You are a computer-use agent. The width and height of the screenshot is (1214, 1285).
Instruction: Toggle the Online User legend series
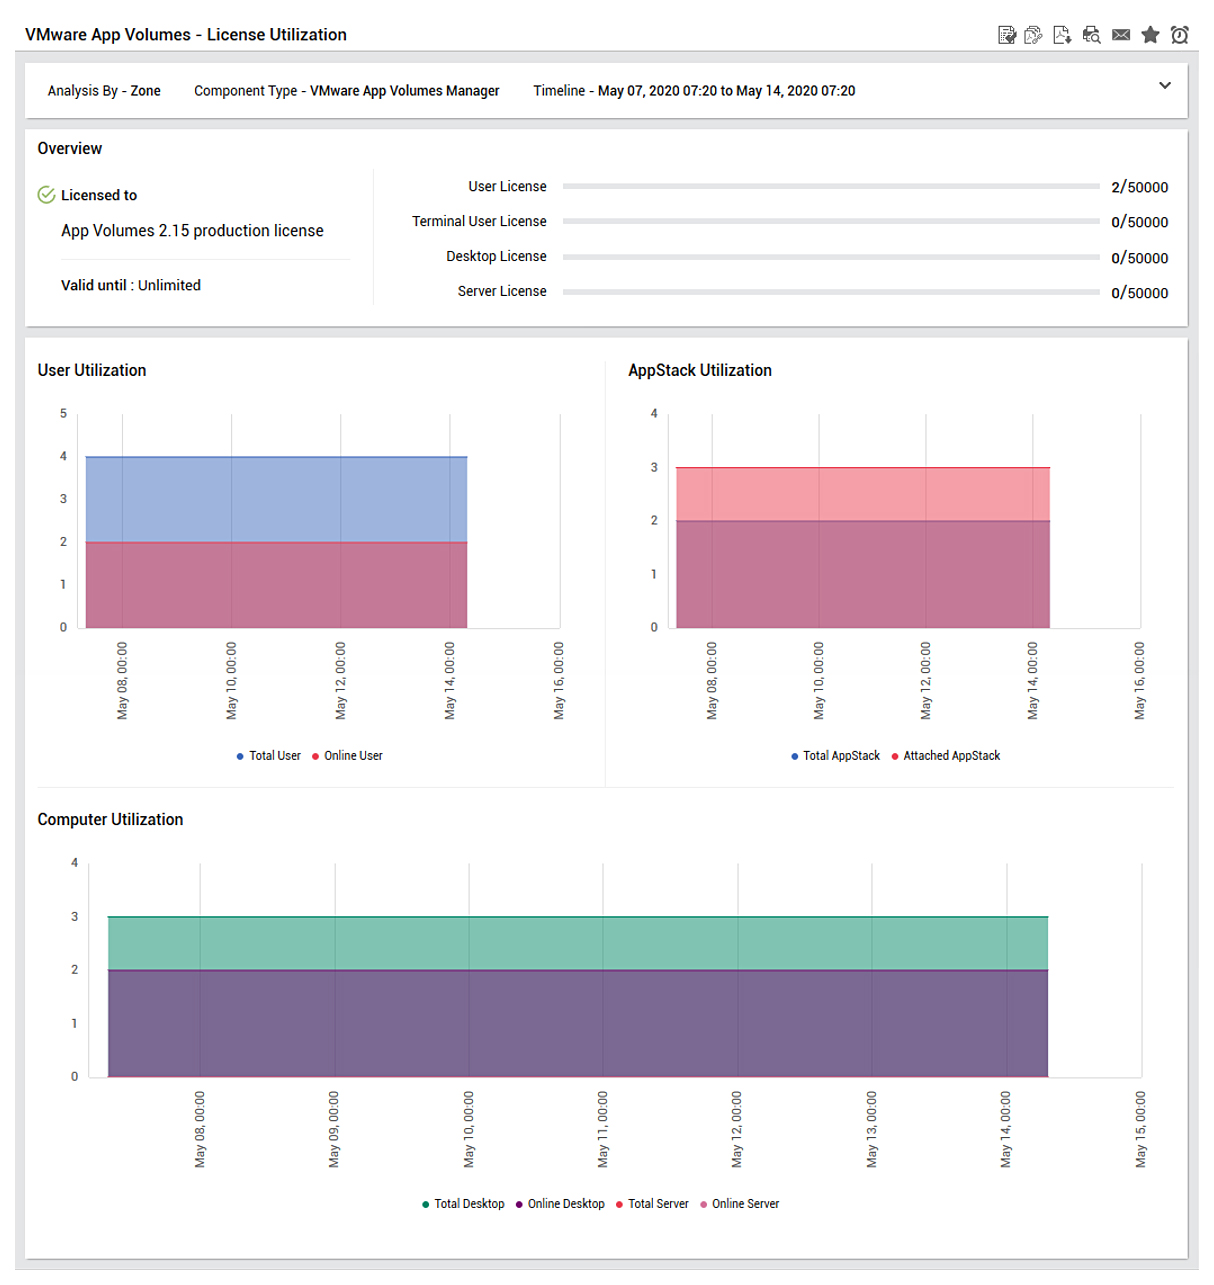347,756
